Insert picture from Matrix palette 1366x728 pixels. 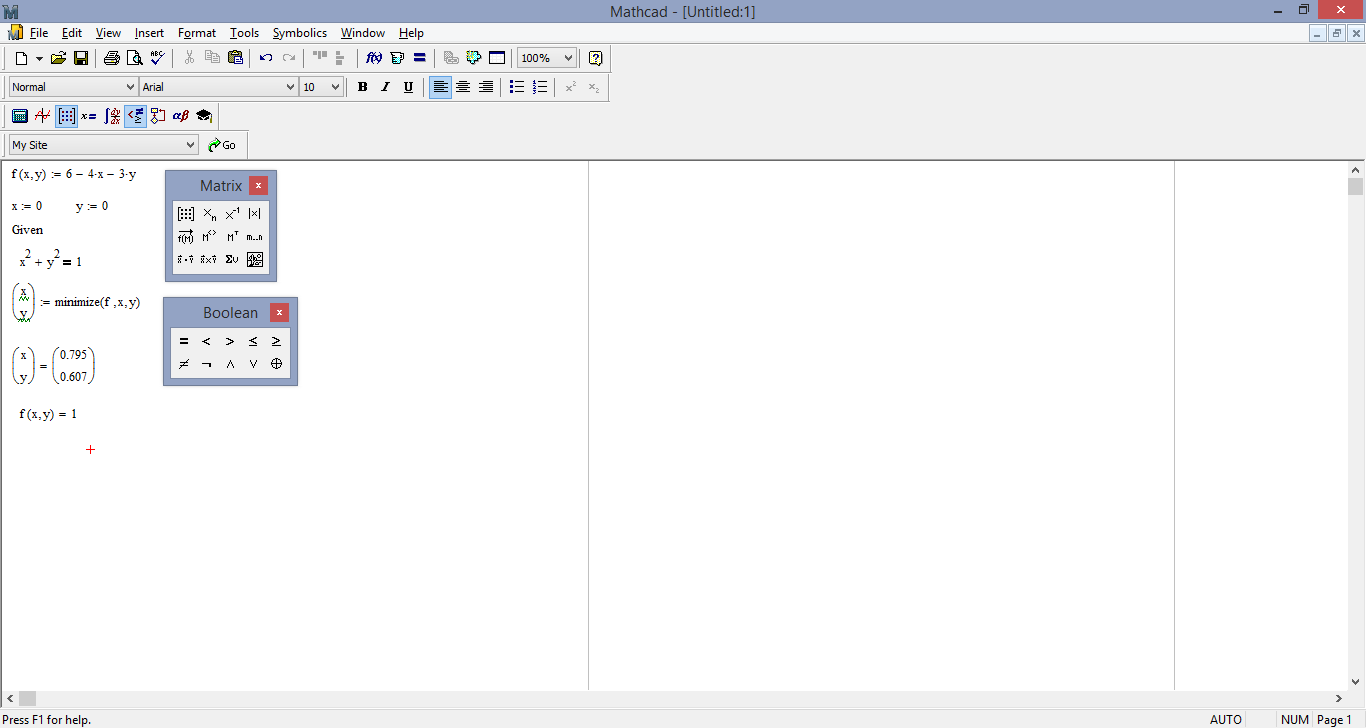(255, 259)
